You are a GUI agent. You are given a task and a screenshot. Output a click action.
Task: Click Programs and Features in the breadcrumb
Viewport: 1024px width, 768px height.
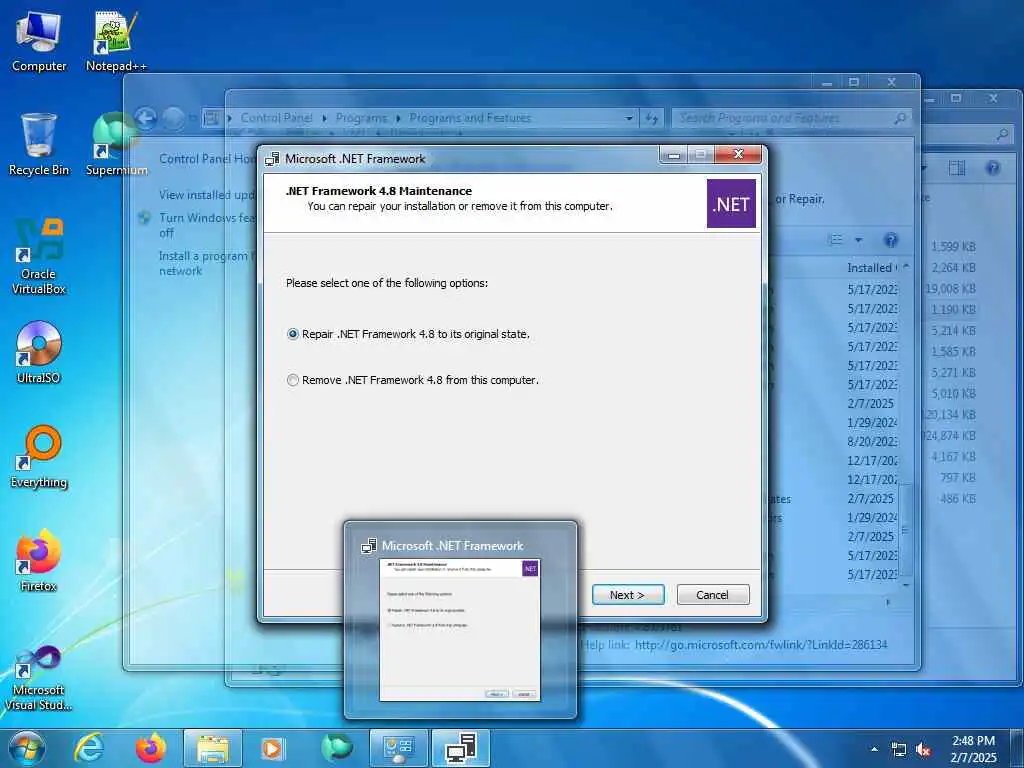tap(470, 118)
